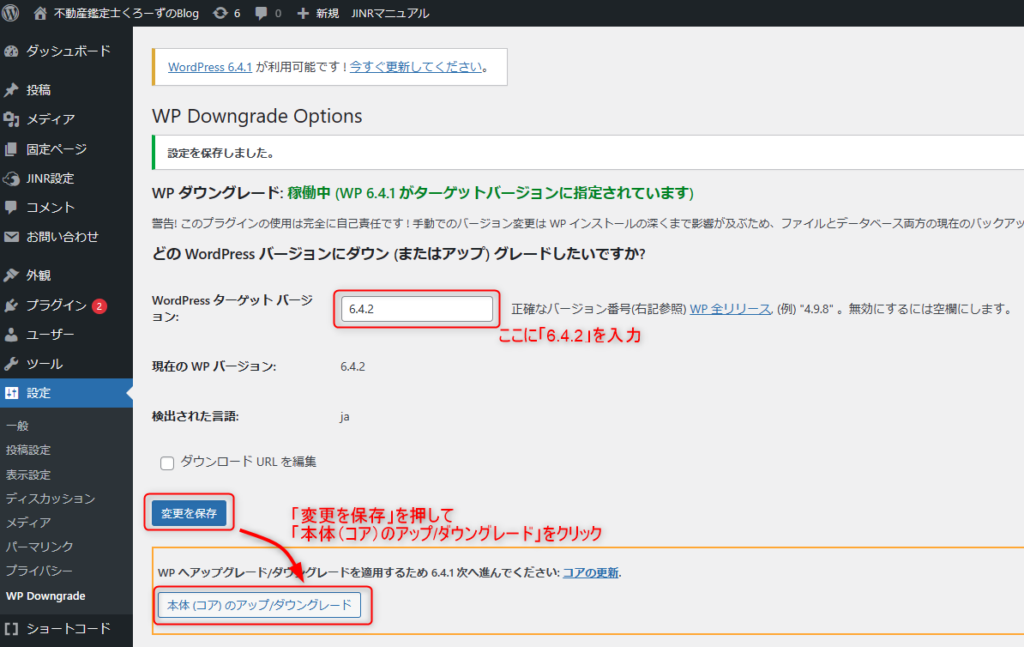Screen dimensions: 1024x647
Task: Open the site name 不動産鑑定士くろーずのBlog
Action: pyautogui.click(x=126, y=13)
